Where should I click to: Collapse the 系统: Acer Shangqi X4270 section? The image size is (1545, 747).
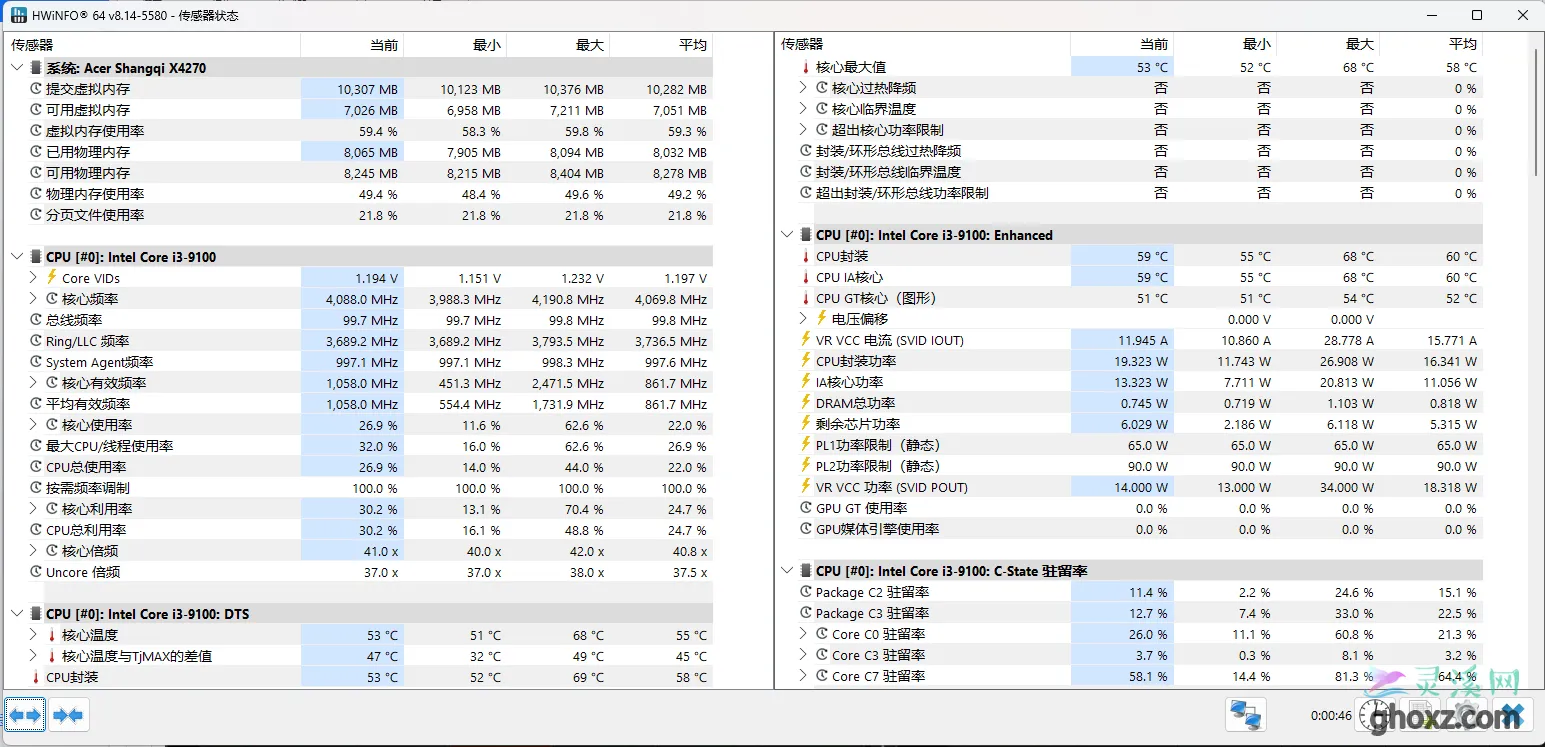click(17, 68)
